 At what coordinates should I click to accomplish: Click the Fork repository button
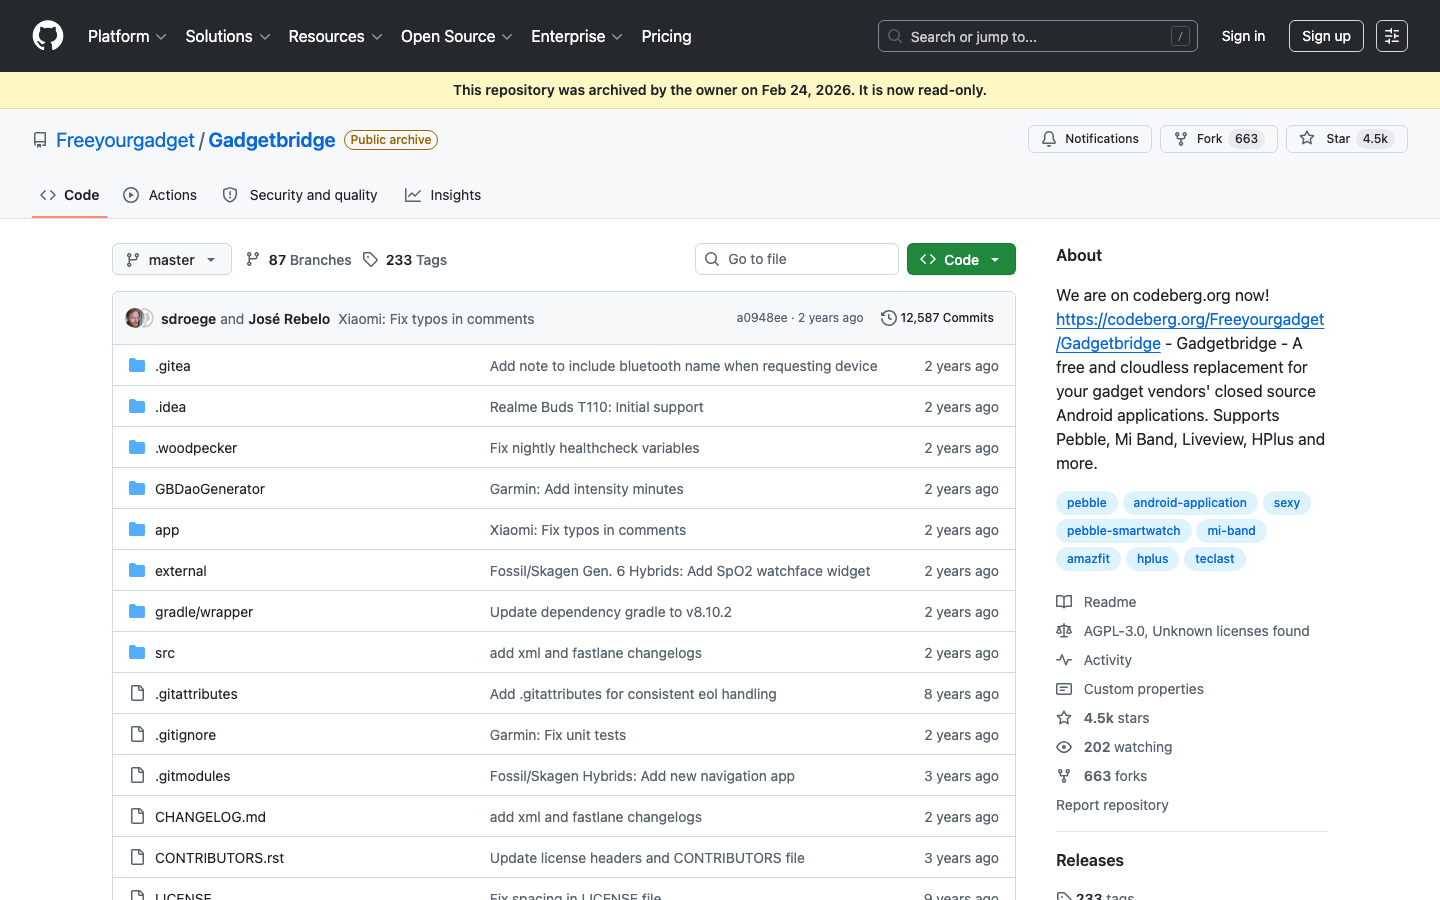(x=1218, y=139)
